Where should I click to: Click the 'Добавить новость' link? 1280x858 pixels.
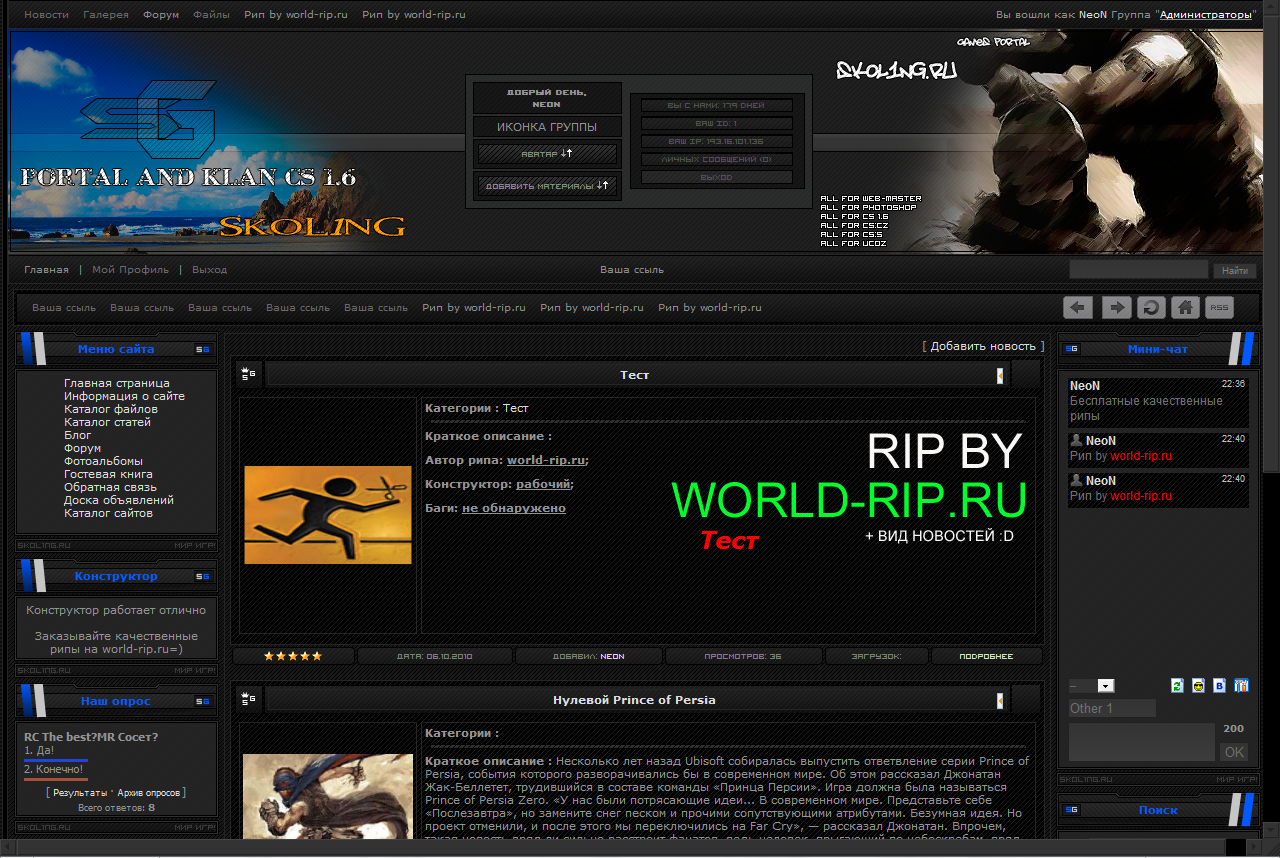click(983, 346)
